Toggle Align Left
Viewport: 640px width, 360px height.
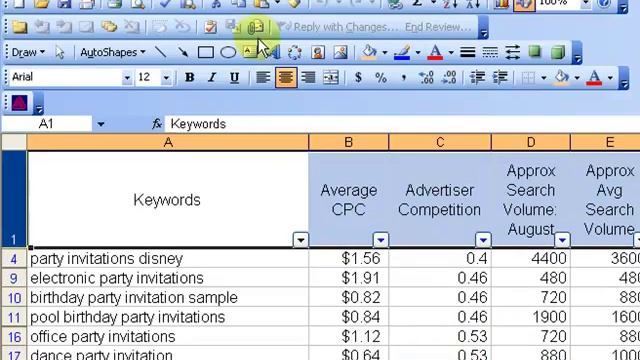click(x=263, y=77)
